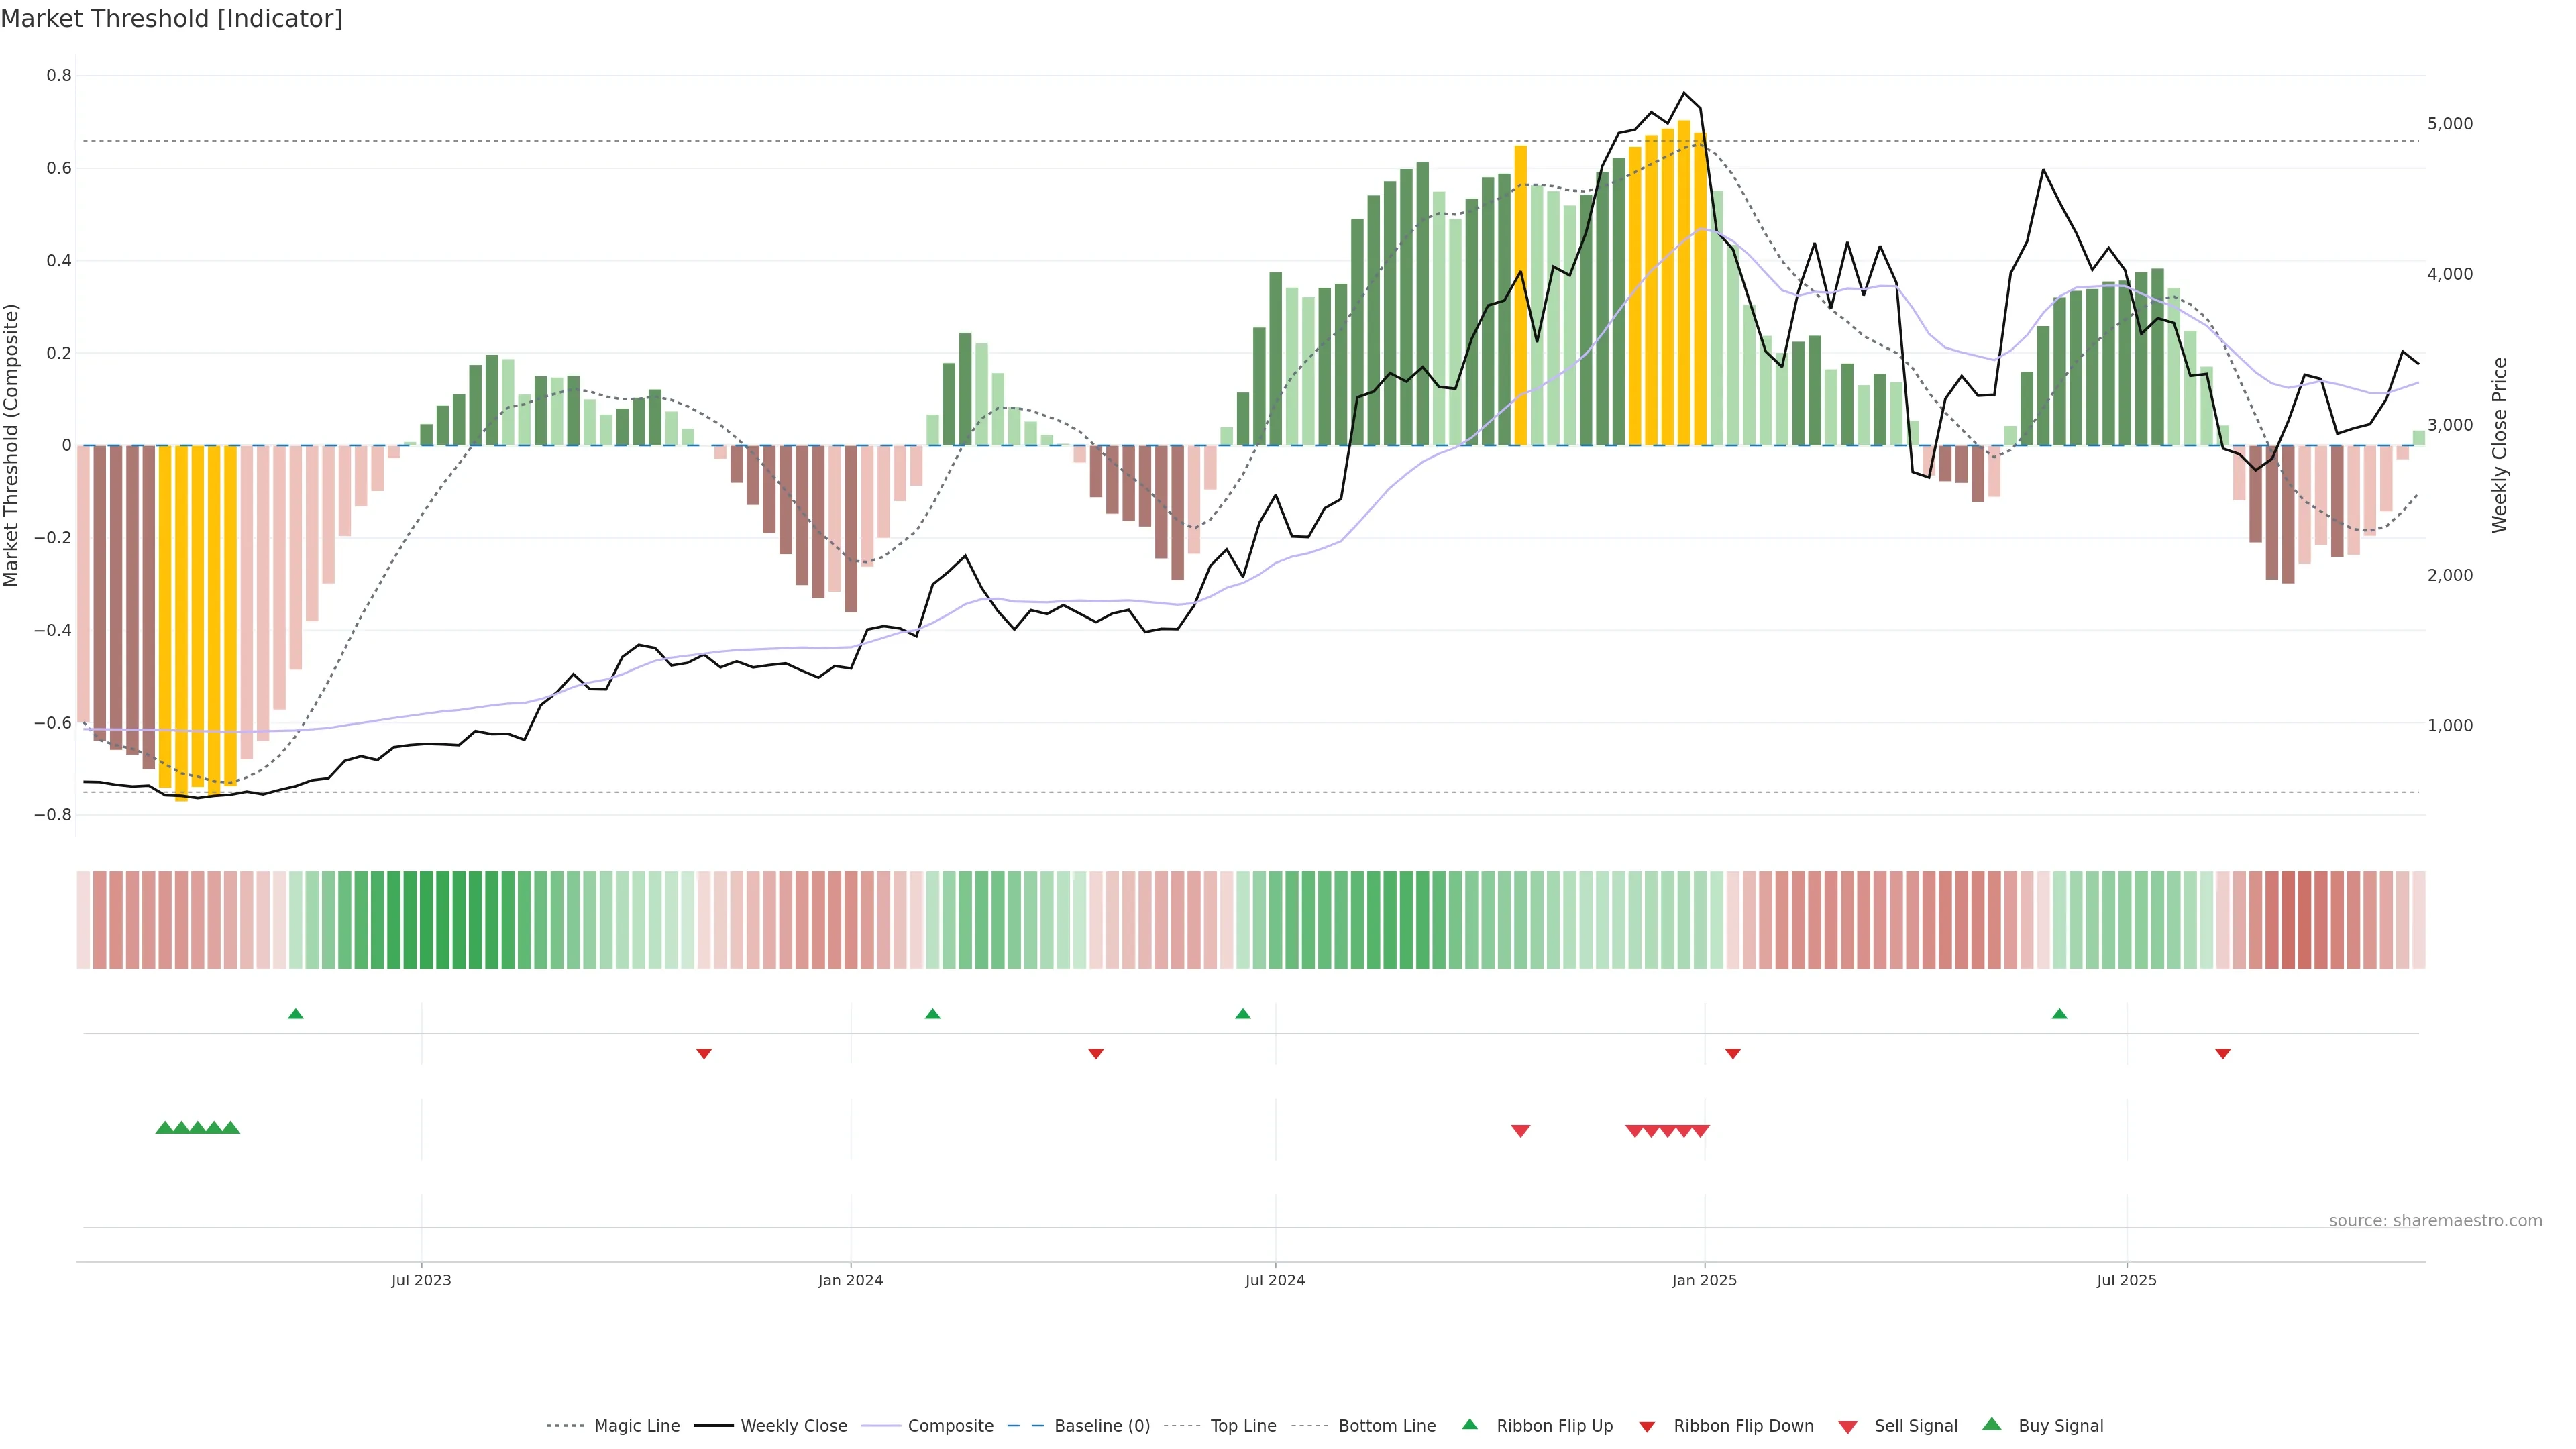Click the leftmost green Buy Signal triangle marker
The image size is (2576, 1449).
(x=165, y=1128)
